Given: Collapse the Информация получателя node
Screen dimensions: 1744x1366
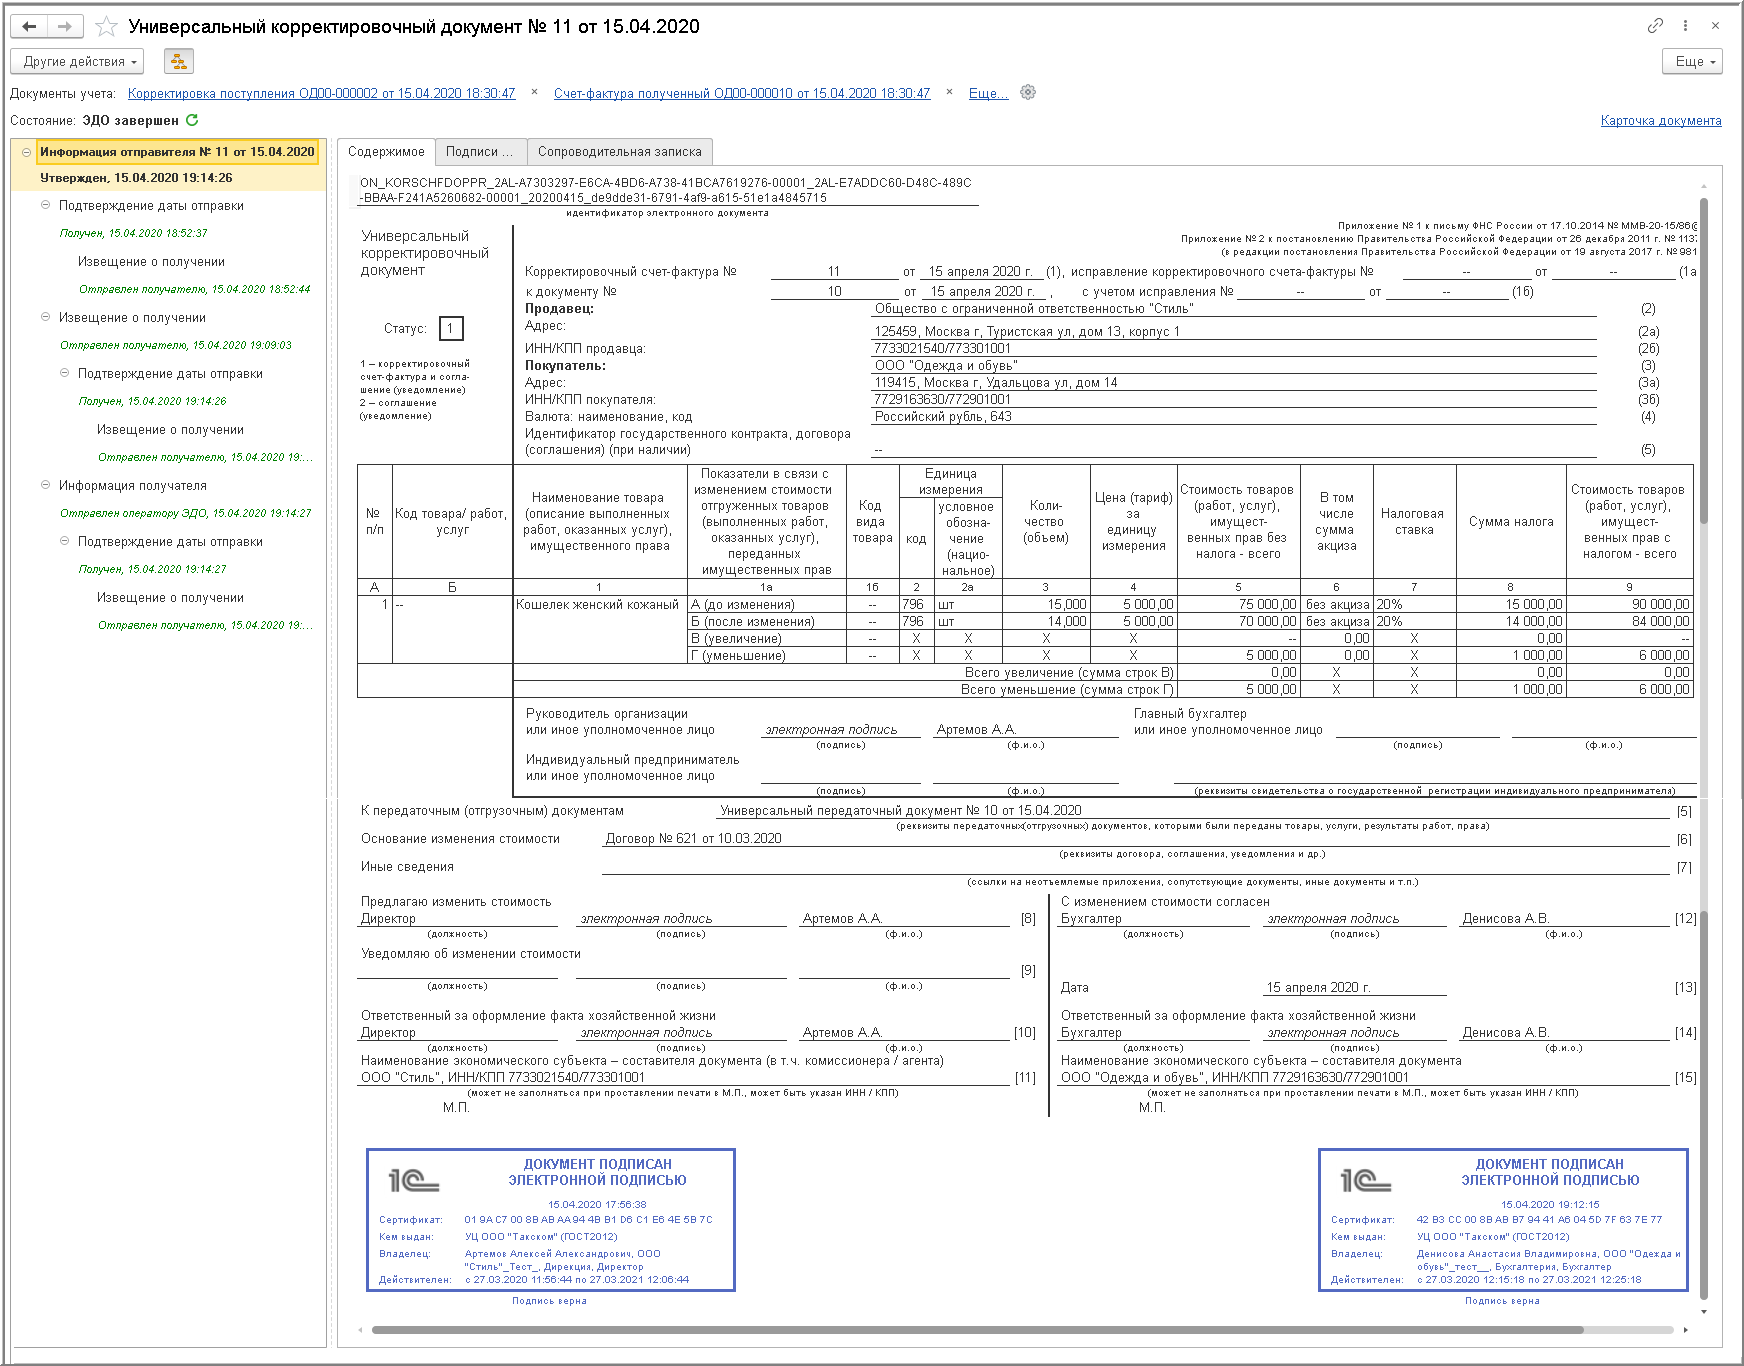Looking at the screenshot, I should pos(45,485).
